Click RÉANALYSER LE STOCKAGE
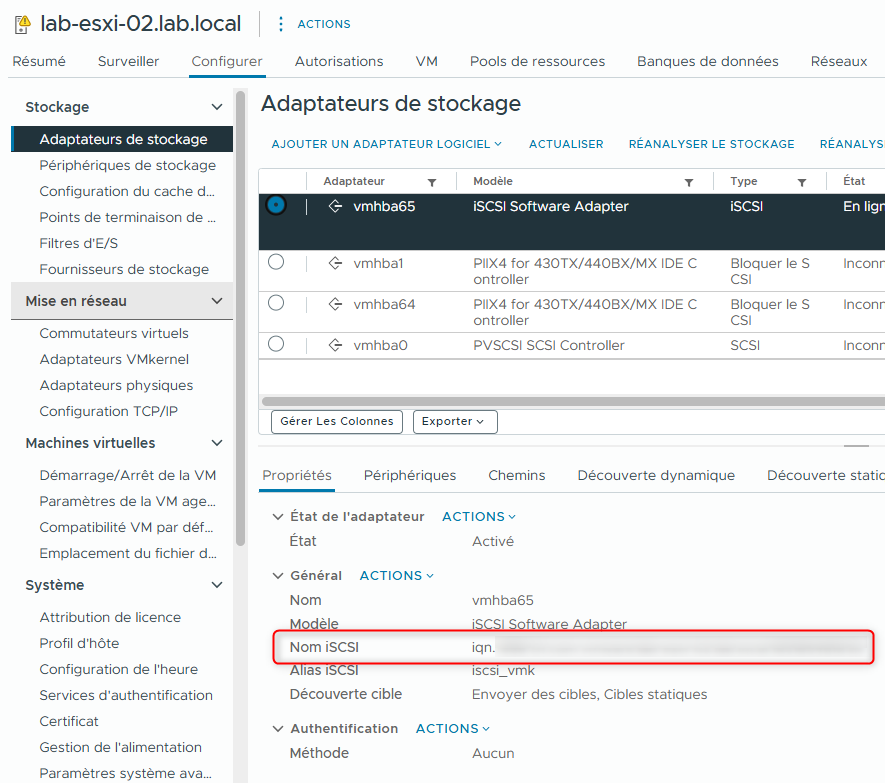Screen dimensions: 885x783 (x=711, y=143)
